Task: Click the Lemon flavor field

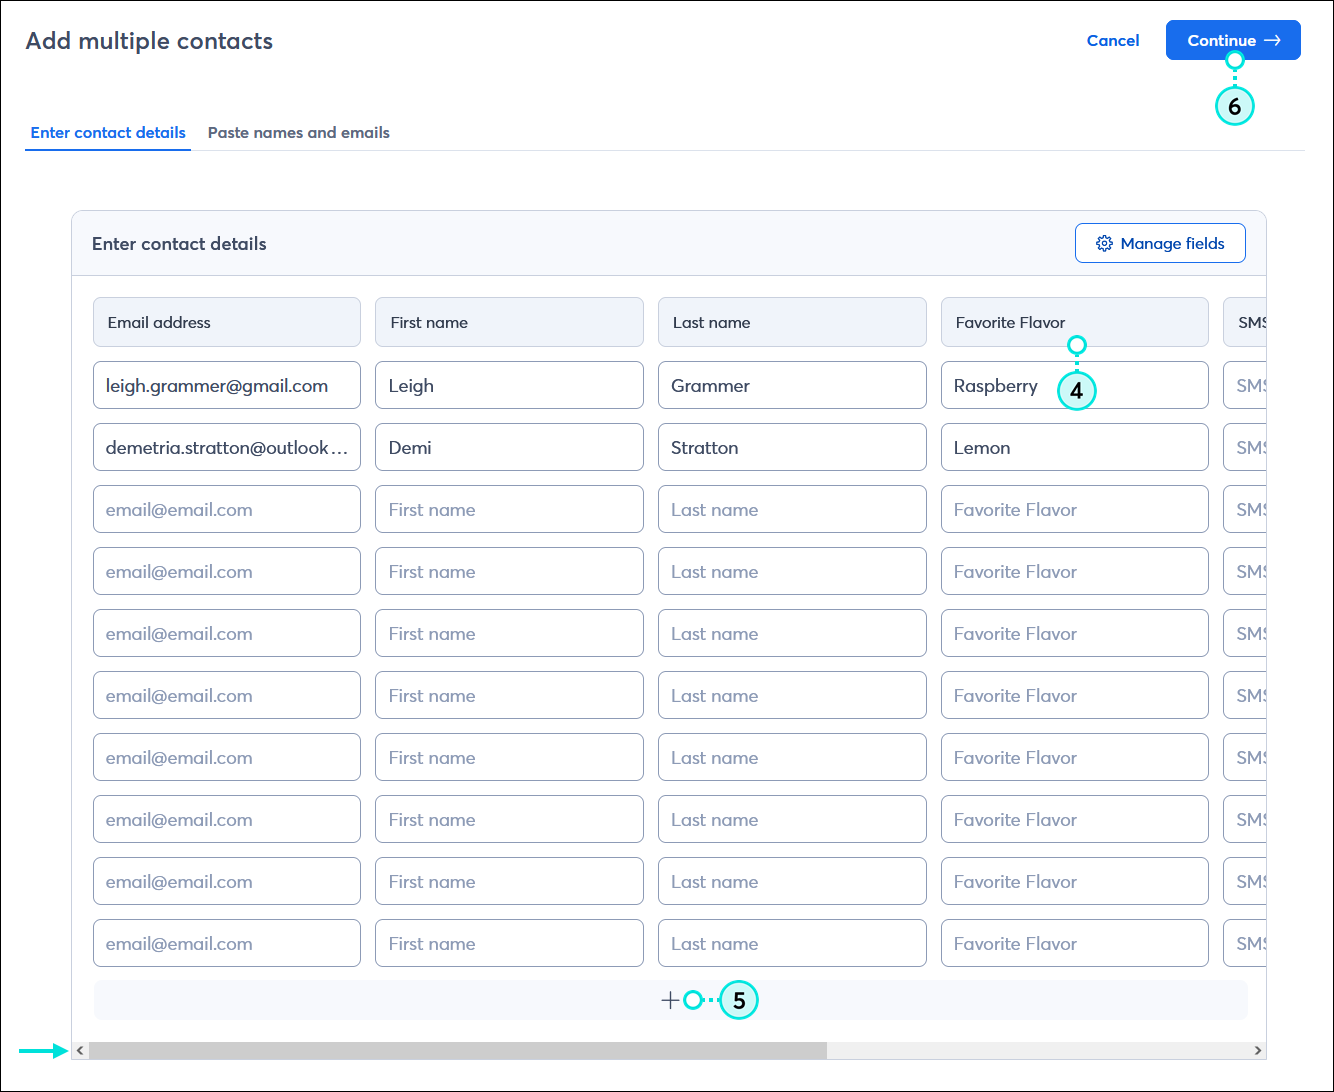Action: [x=1075, y=447]
